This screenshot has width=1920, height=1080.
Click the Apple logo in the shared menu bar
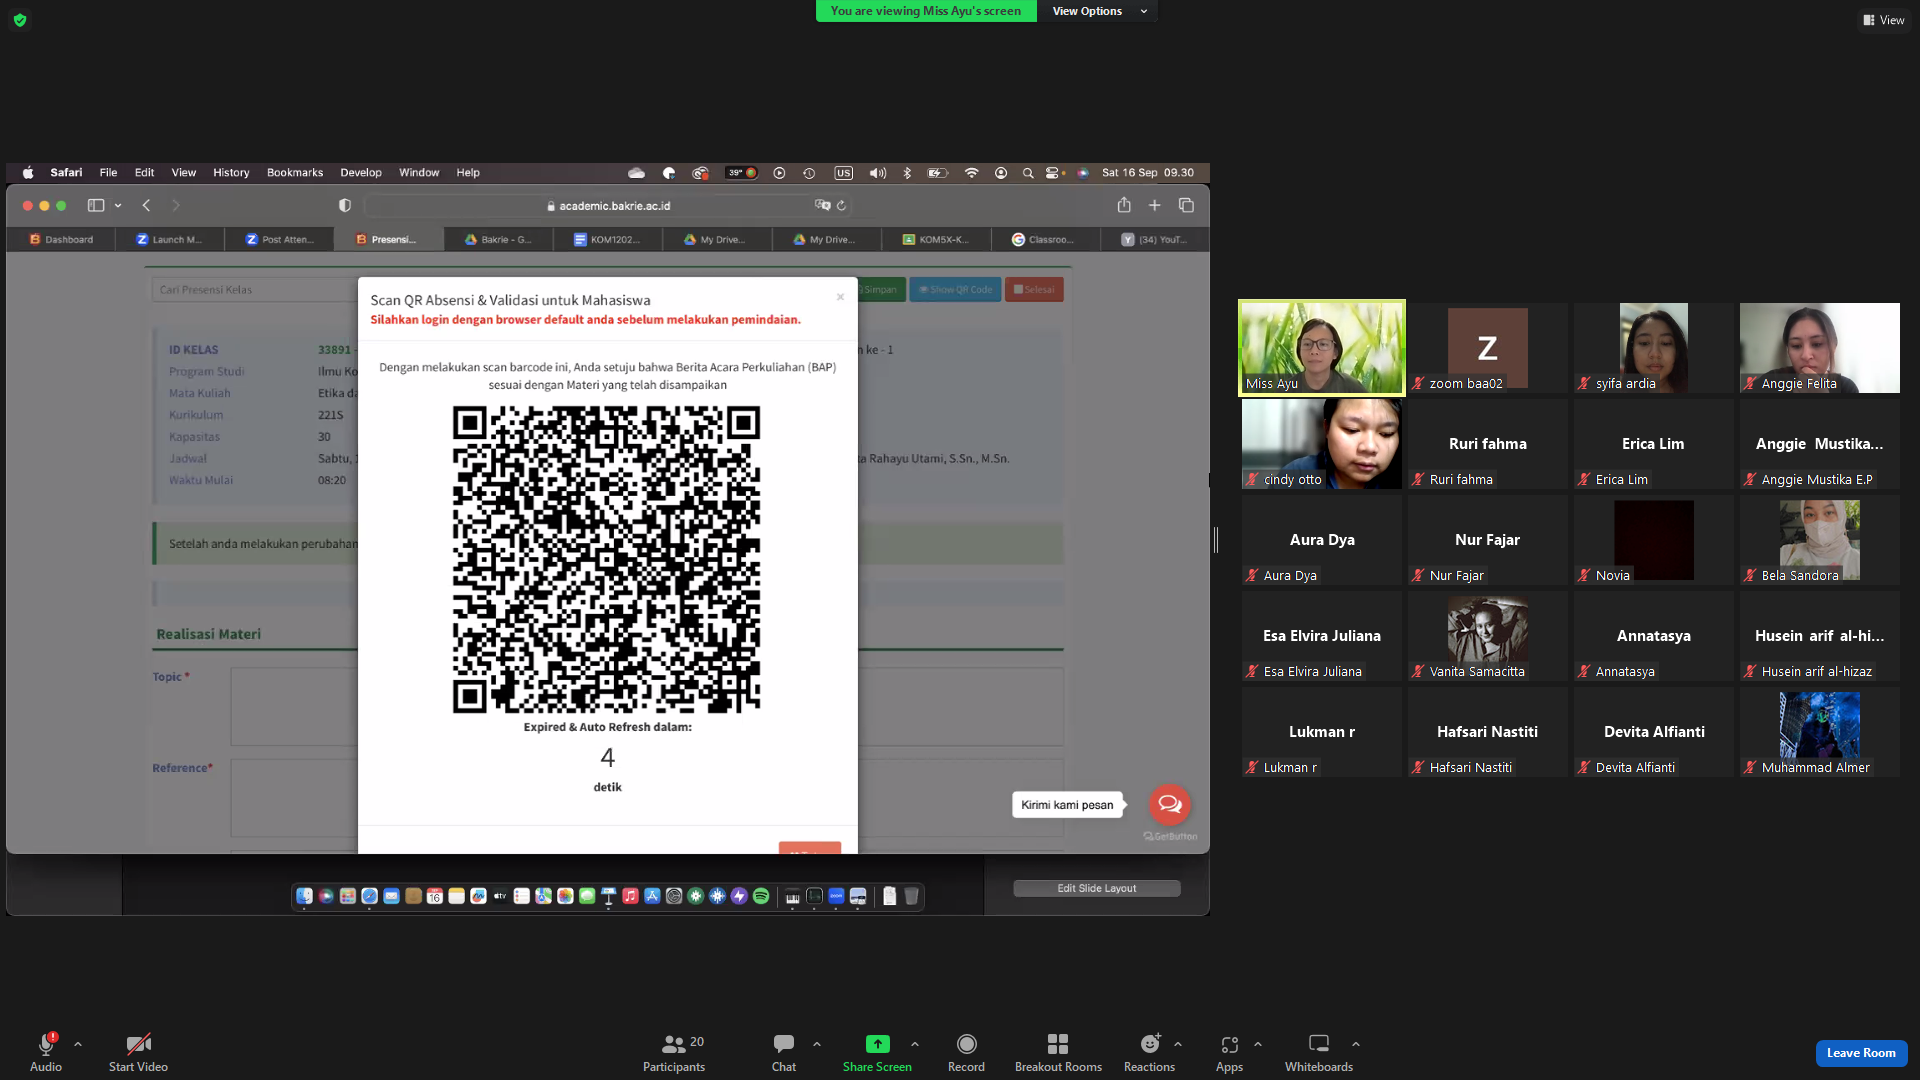pyautogui.click(x=28, y=173)
